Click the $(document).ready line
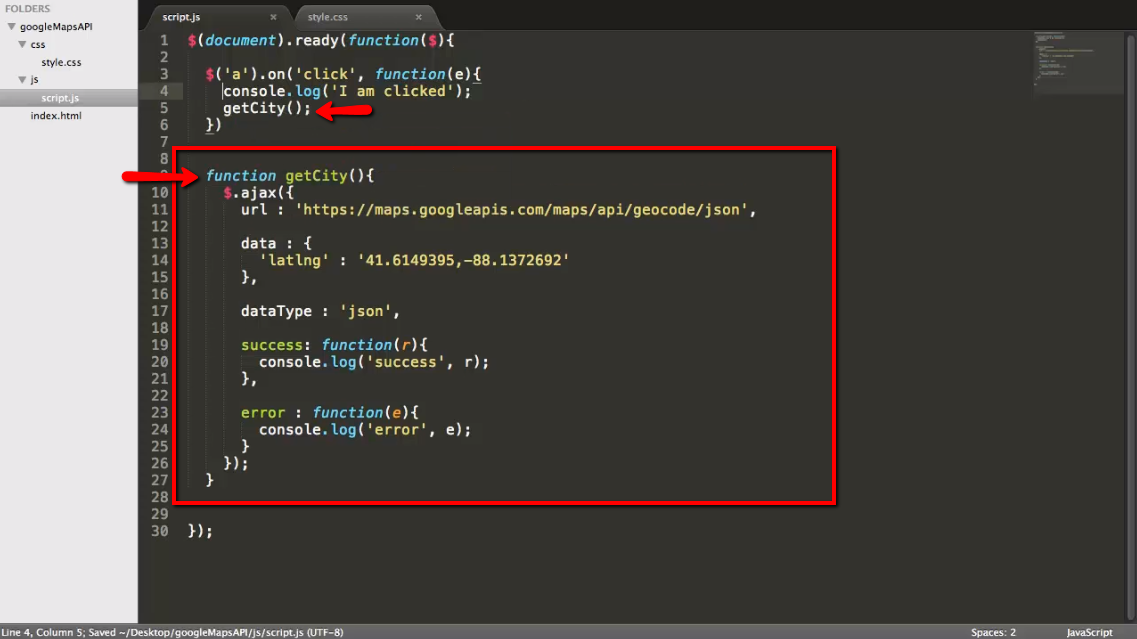The width and height of the screenshot is (1137, 639). tap(321, 41)
